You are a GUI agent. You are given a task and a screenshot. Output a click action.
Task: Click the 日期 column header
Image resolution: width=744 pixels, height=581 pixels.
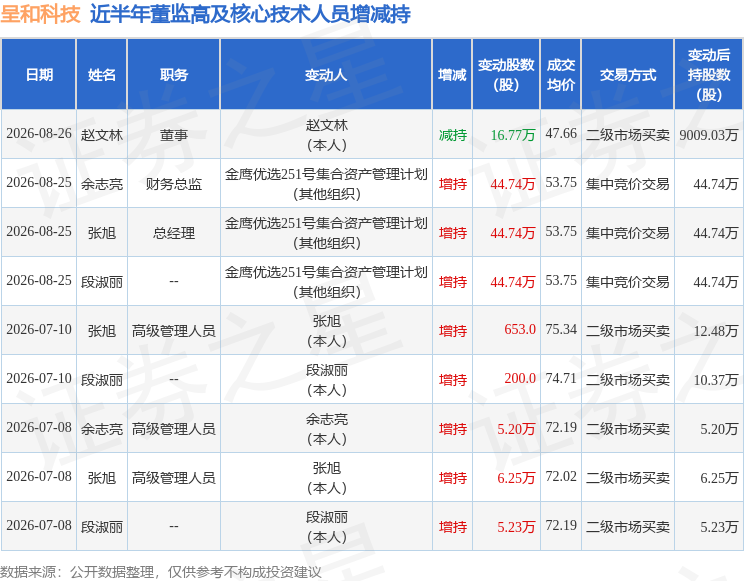tap(38, 75)
